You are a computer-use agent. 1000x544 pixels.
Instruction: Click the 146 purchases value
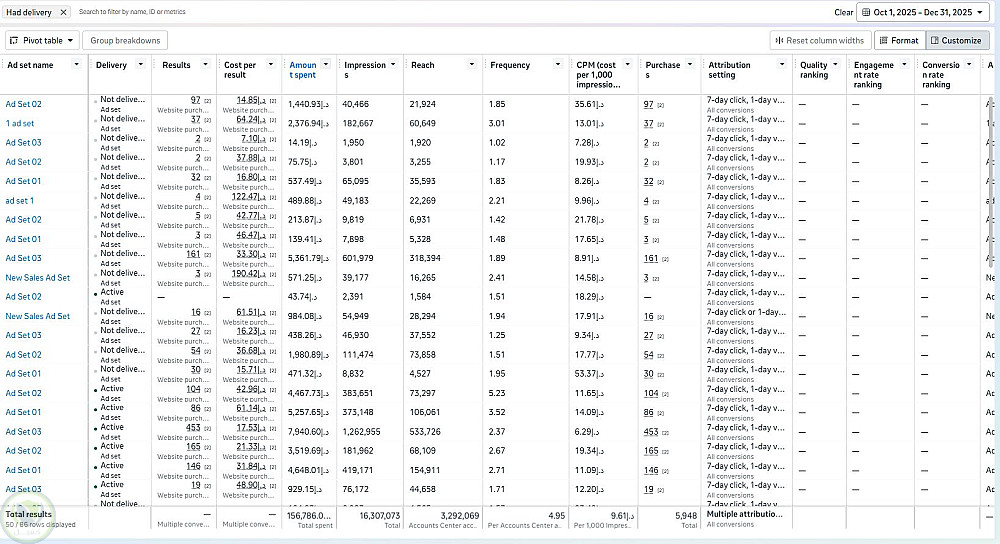651,471
